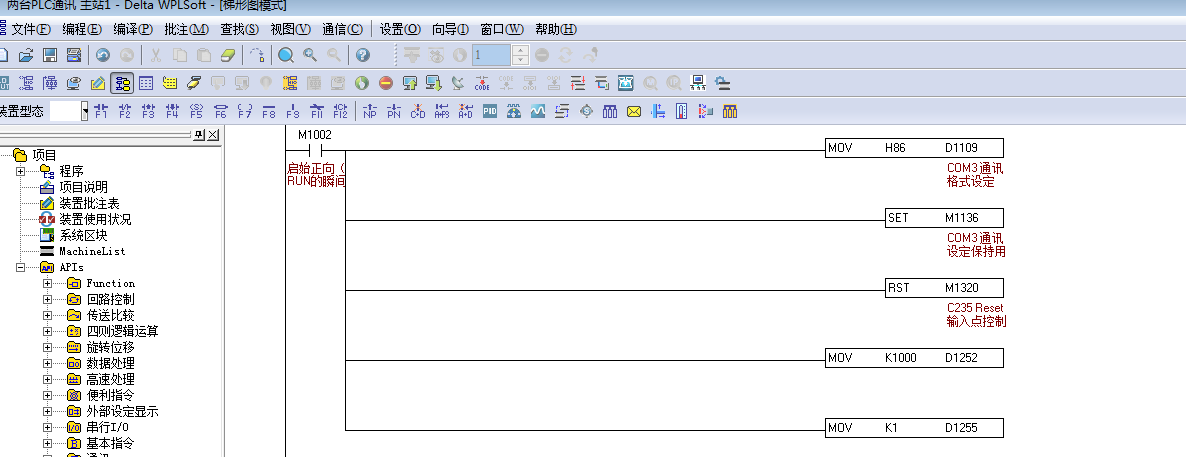Open the 装置型态 dropdown
The height and width of the screenshot is (457, 1186).
pyautogui.click(x=85, y=111)
